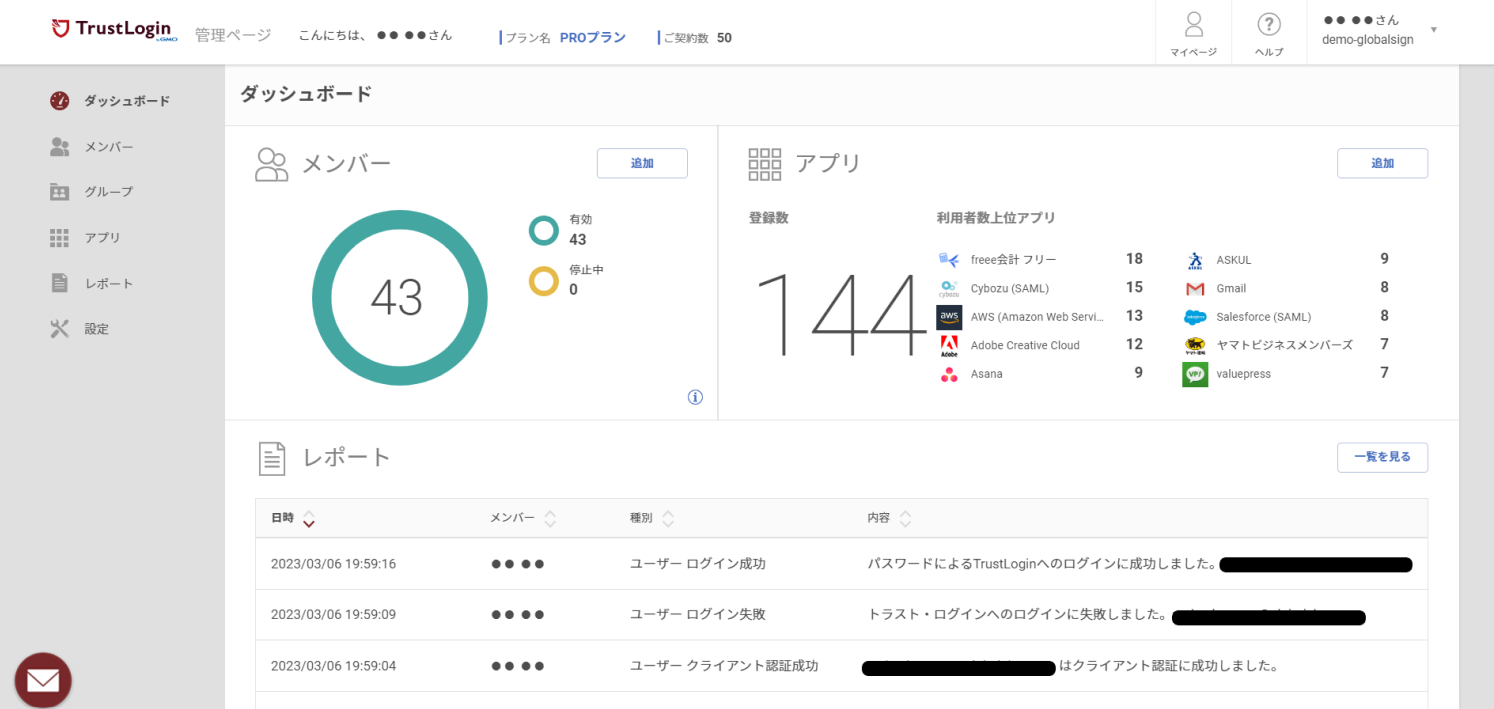Open the Settings menu in the sidebar
Screen dimensions: 1494x709
tap(96, 329)
